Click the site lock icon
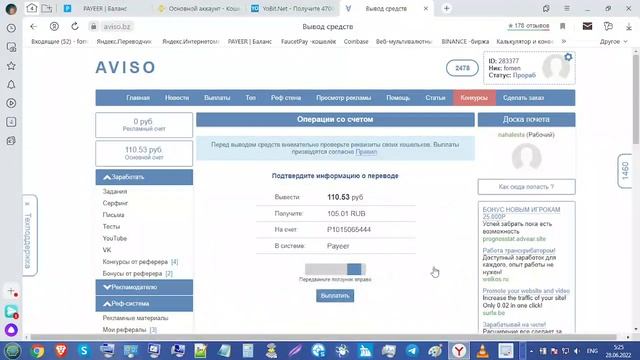The image size is (640, 360). (93, 27)
